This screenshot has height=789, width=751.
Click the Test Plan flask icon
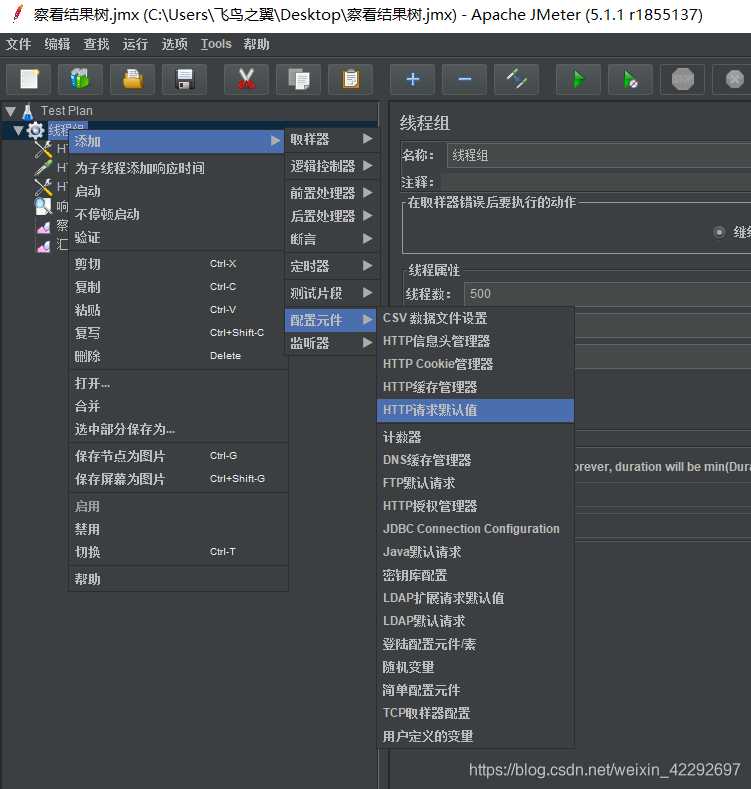click(x=28, y=111)
